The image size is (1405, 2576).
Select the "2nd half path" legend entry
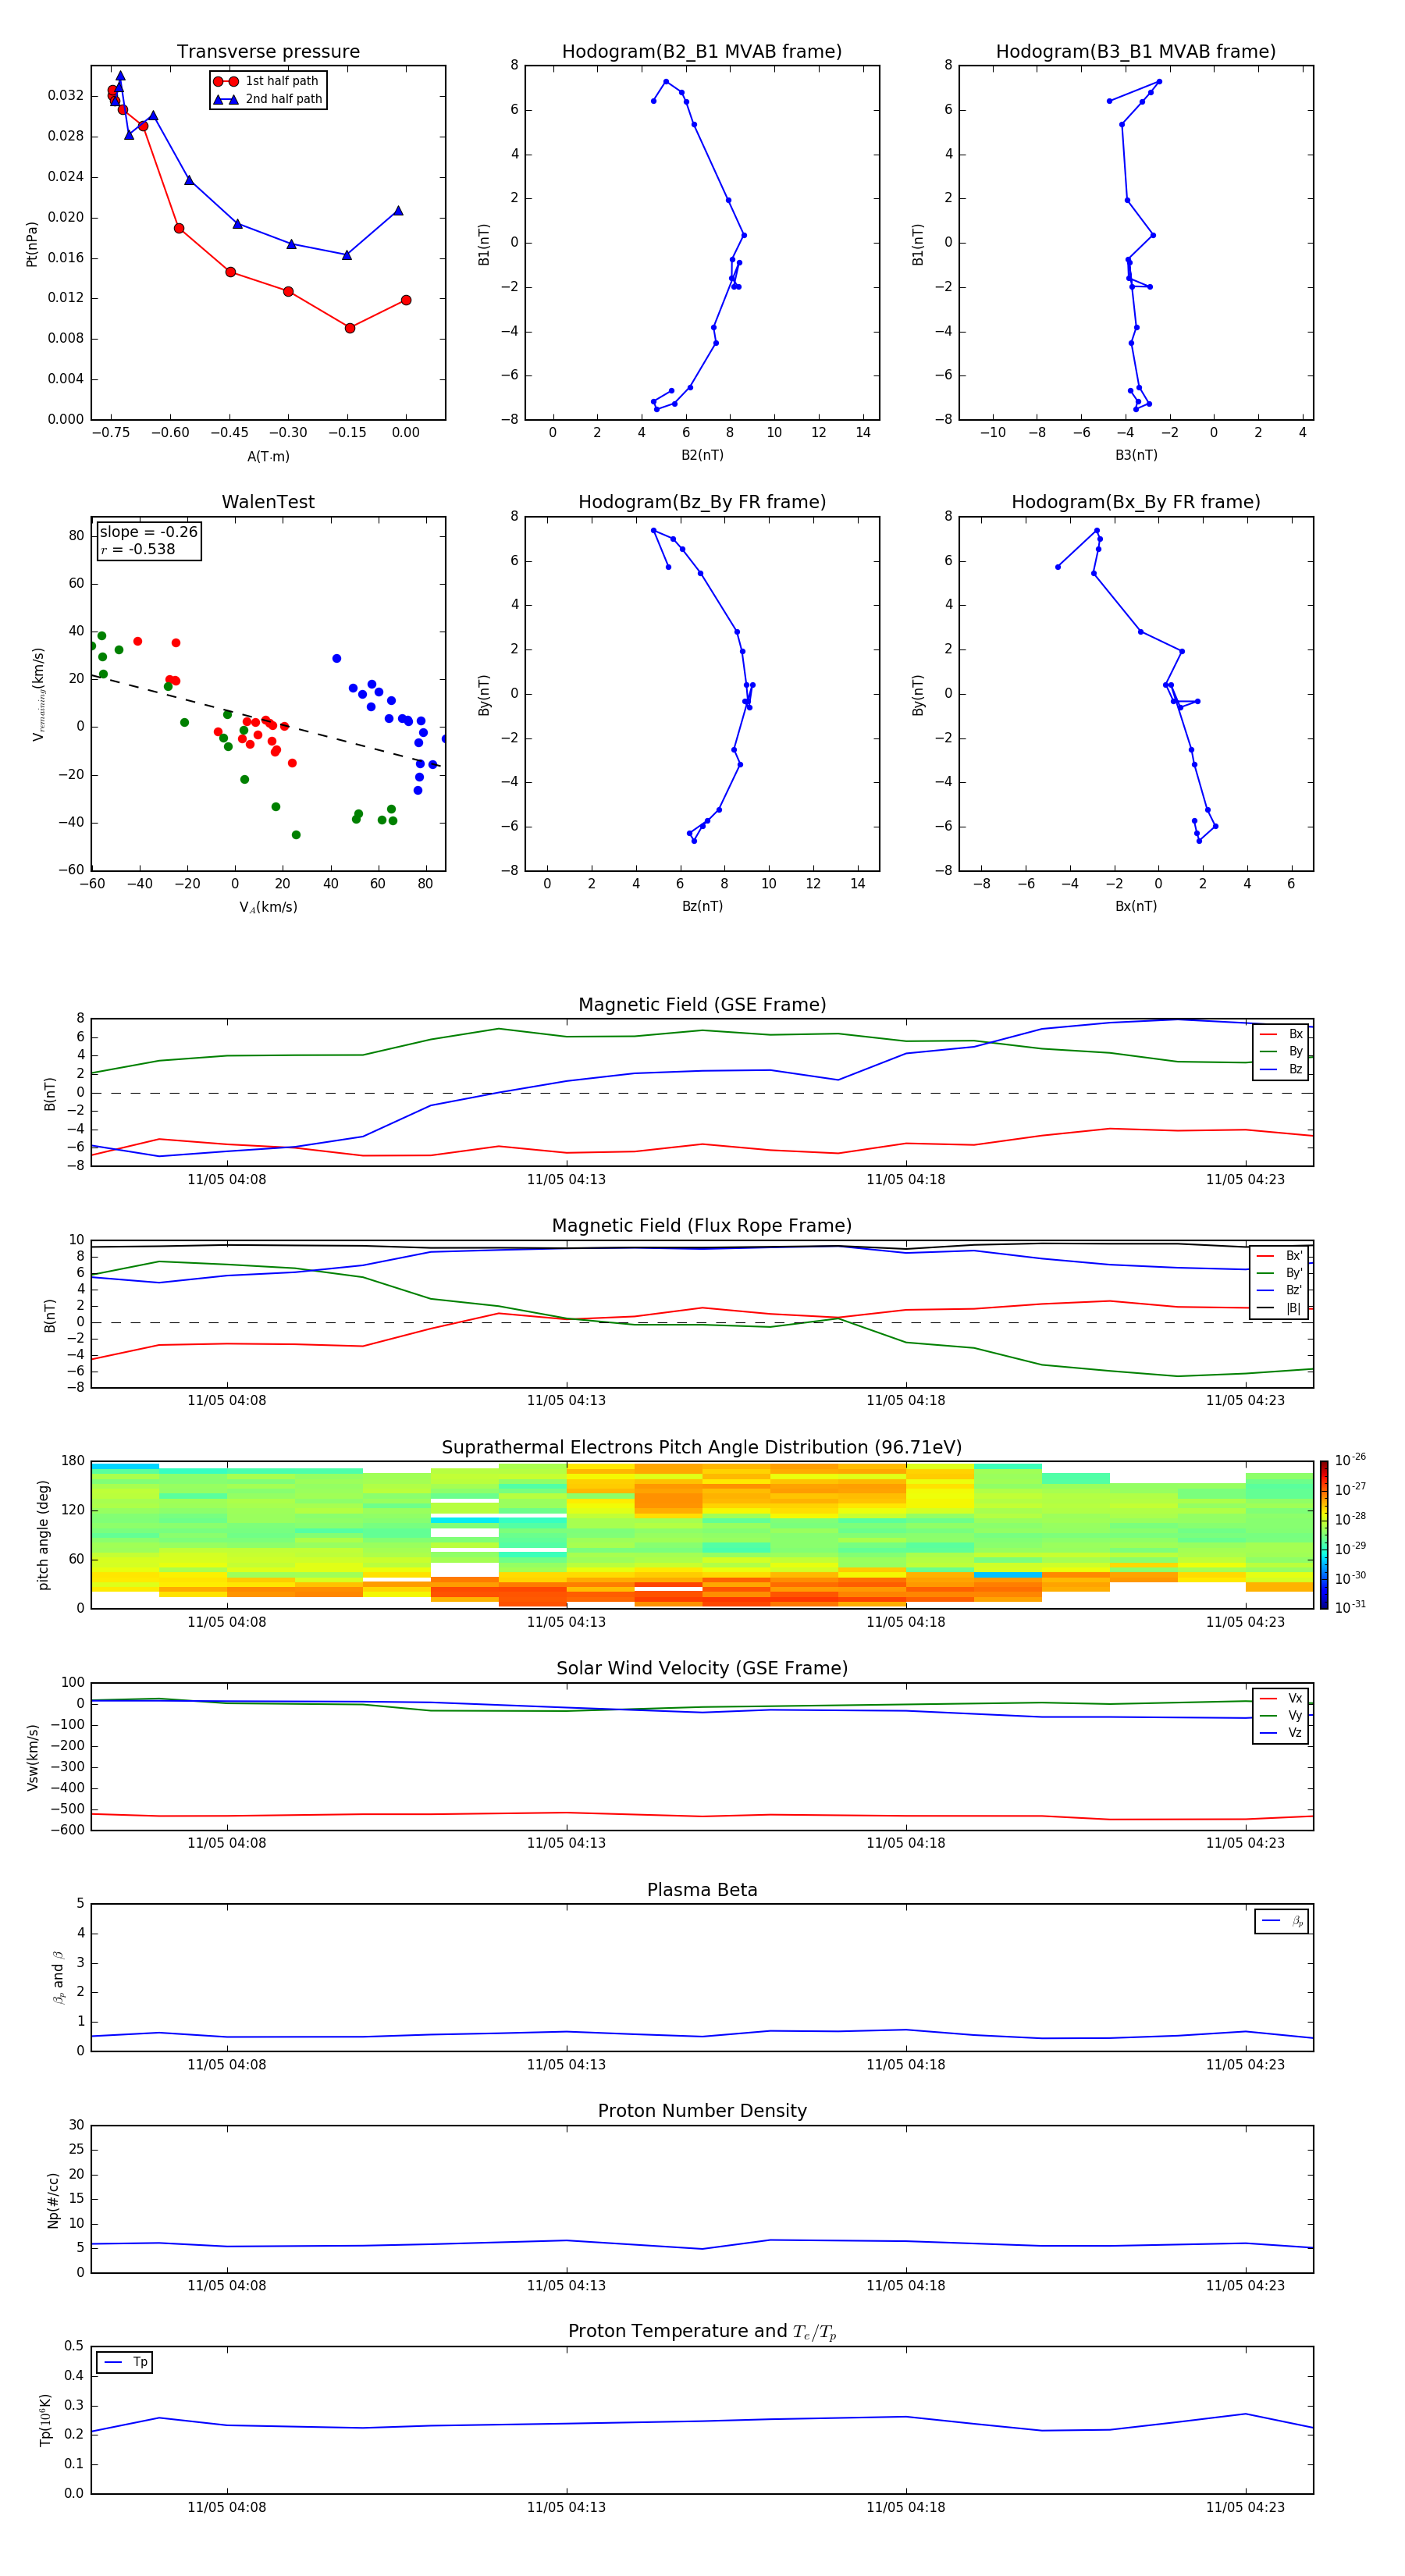click(x=268, y=99)
